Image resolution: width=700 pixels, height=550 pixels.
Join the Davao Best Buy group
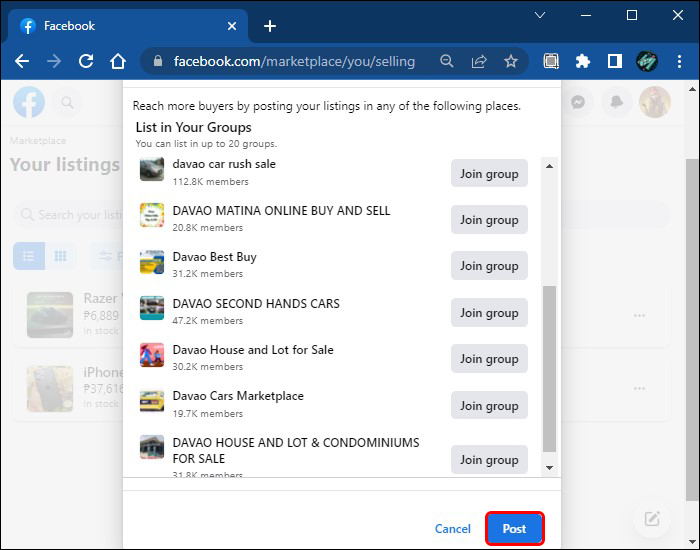click(489, 266)
